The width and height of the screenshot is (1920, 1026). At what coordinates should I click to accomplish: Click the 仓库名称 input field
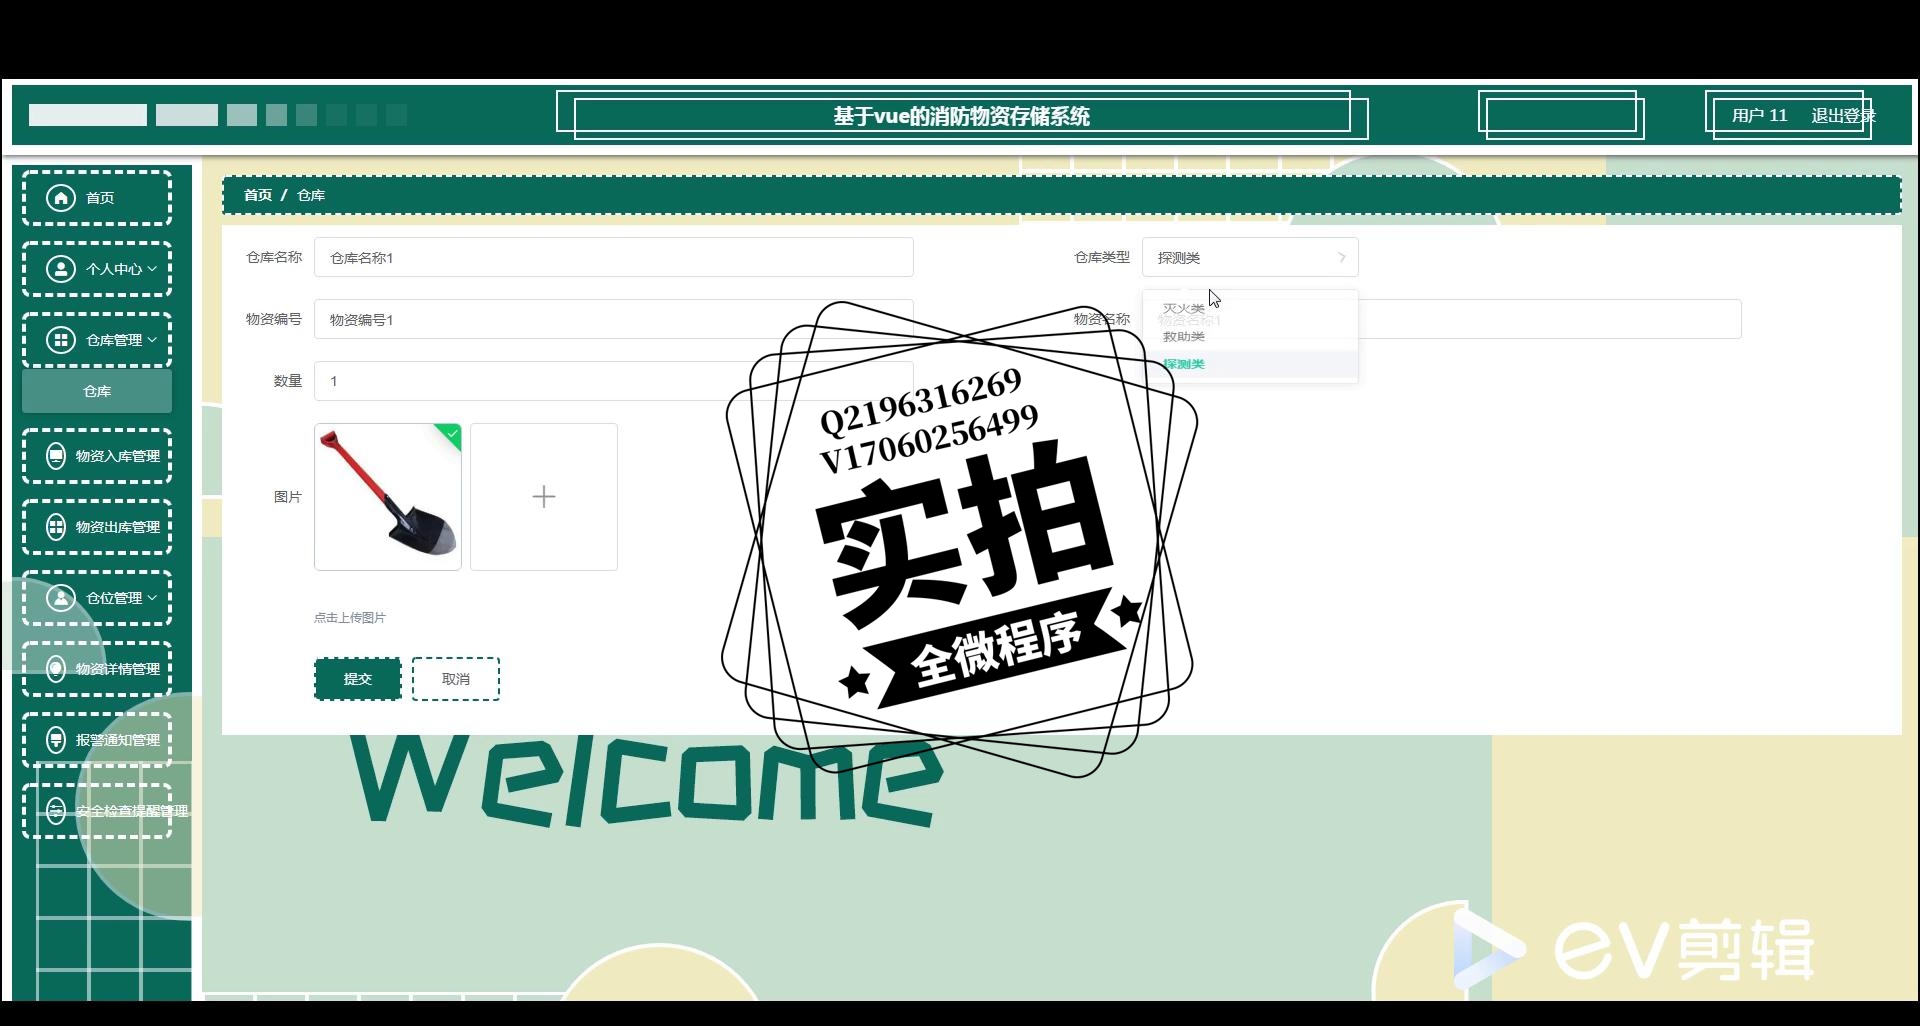614,257
